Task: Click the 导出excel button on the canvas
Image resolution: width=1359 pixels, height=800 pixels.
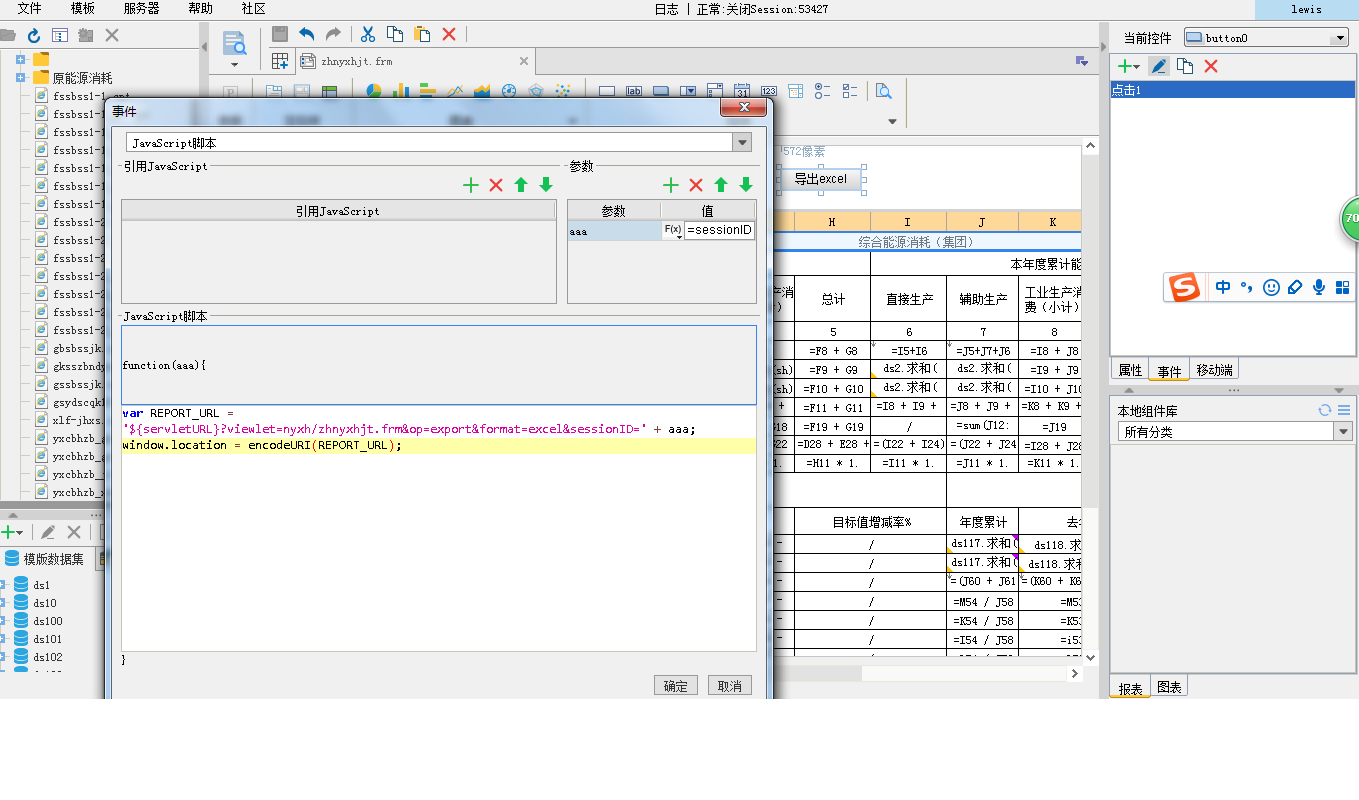Action: tap(820, 179)
